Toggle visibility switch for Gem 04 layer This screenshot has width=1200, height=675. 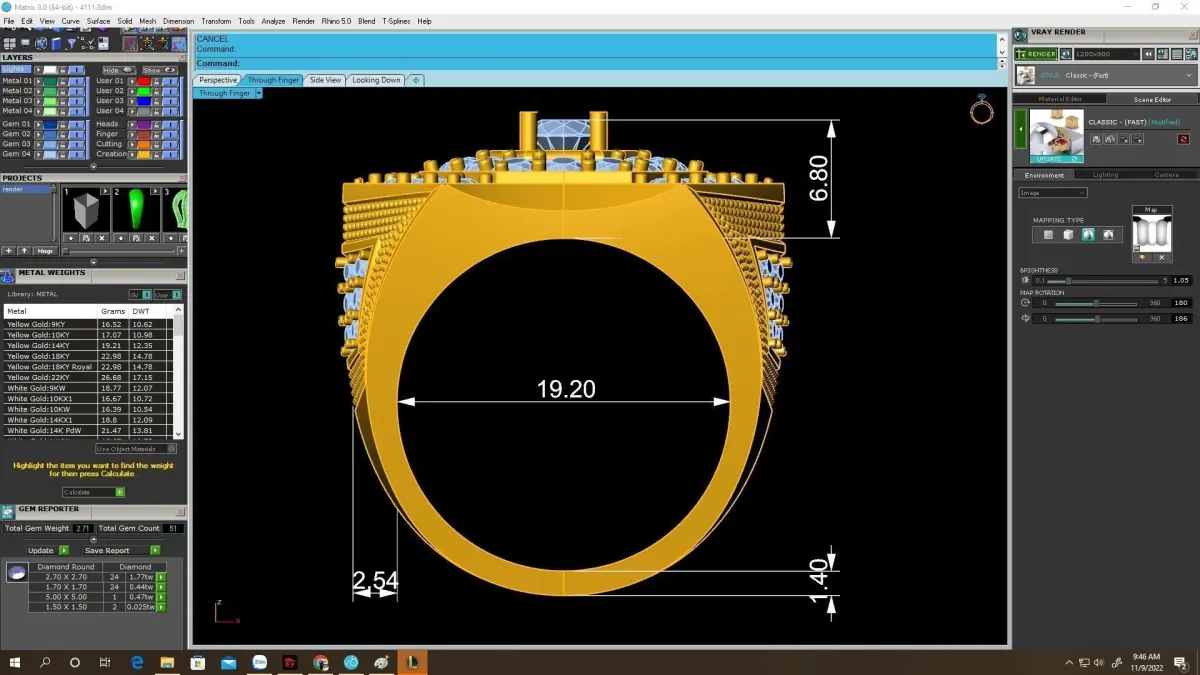77,154
